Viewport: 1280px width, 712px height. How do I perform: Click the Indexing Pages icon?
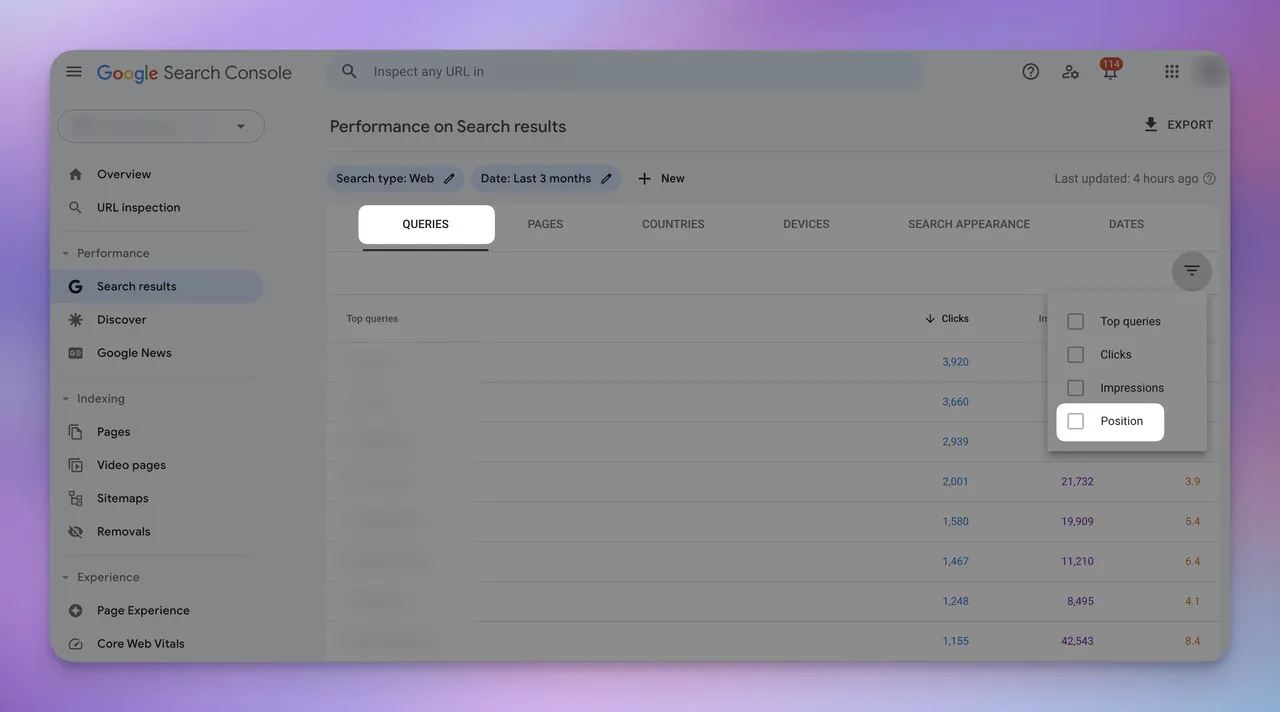(x=75, y=432)
